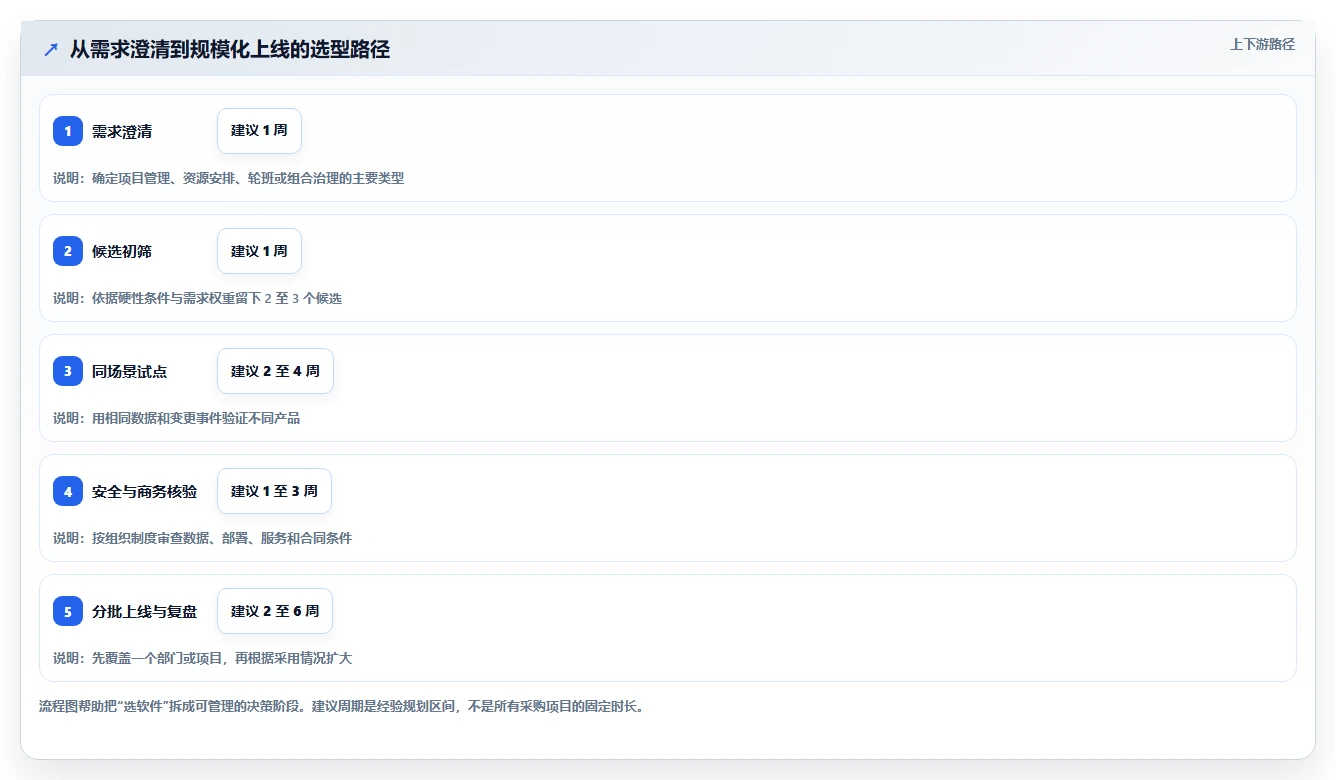Image resolution: width=1336 pixels, height=780 pixels.
Task: Click step number 2 badge for 候选初筛
Action: point(68,251)
